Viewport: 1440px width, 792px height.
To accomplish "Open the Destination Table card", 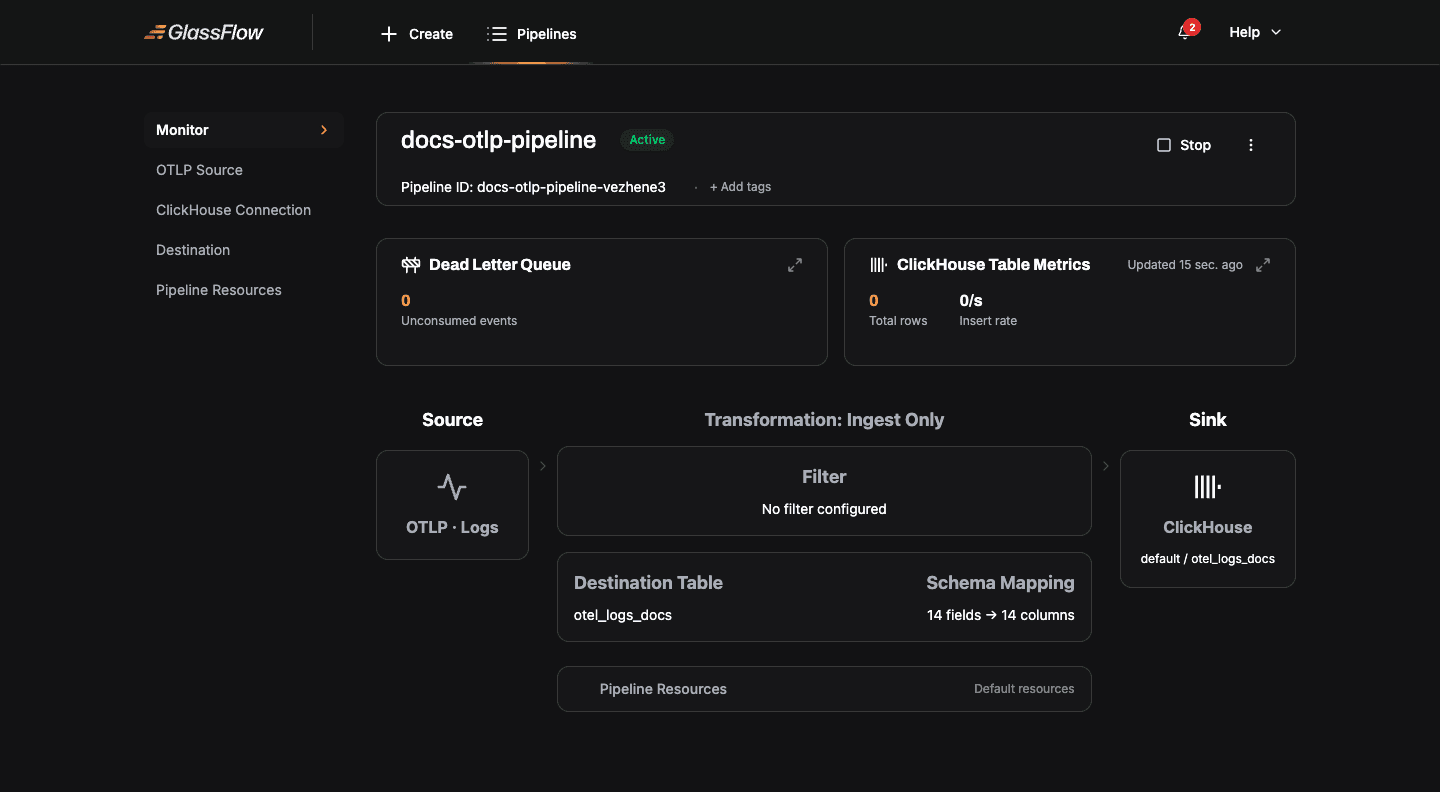I will coord(824,597).
